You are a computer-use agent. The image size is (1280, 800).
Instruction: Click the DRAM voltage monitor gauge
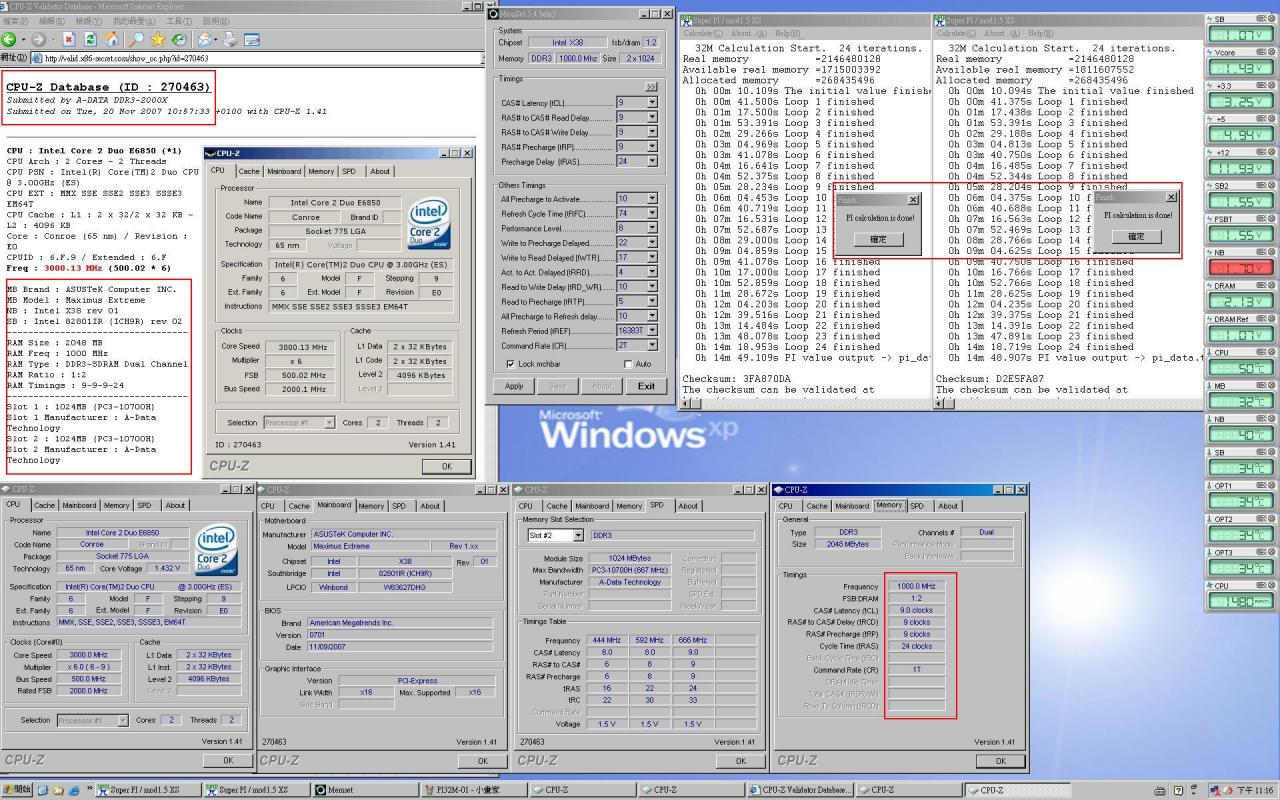(1242, 295)
